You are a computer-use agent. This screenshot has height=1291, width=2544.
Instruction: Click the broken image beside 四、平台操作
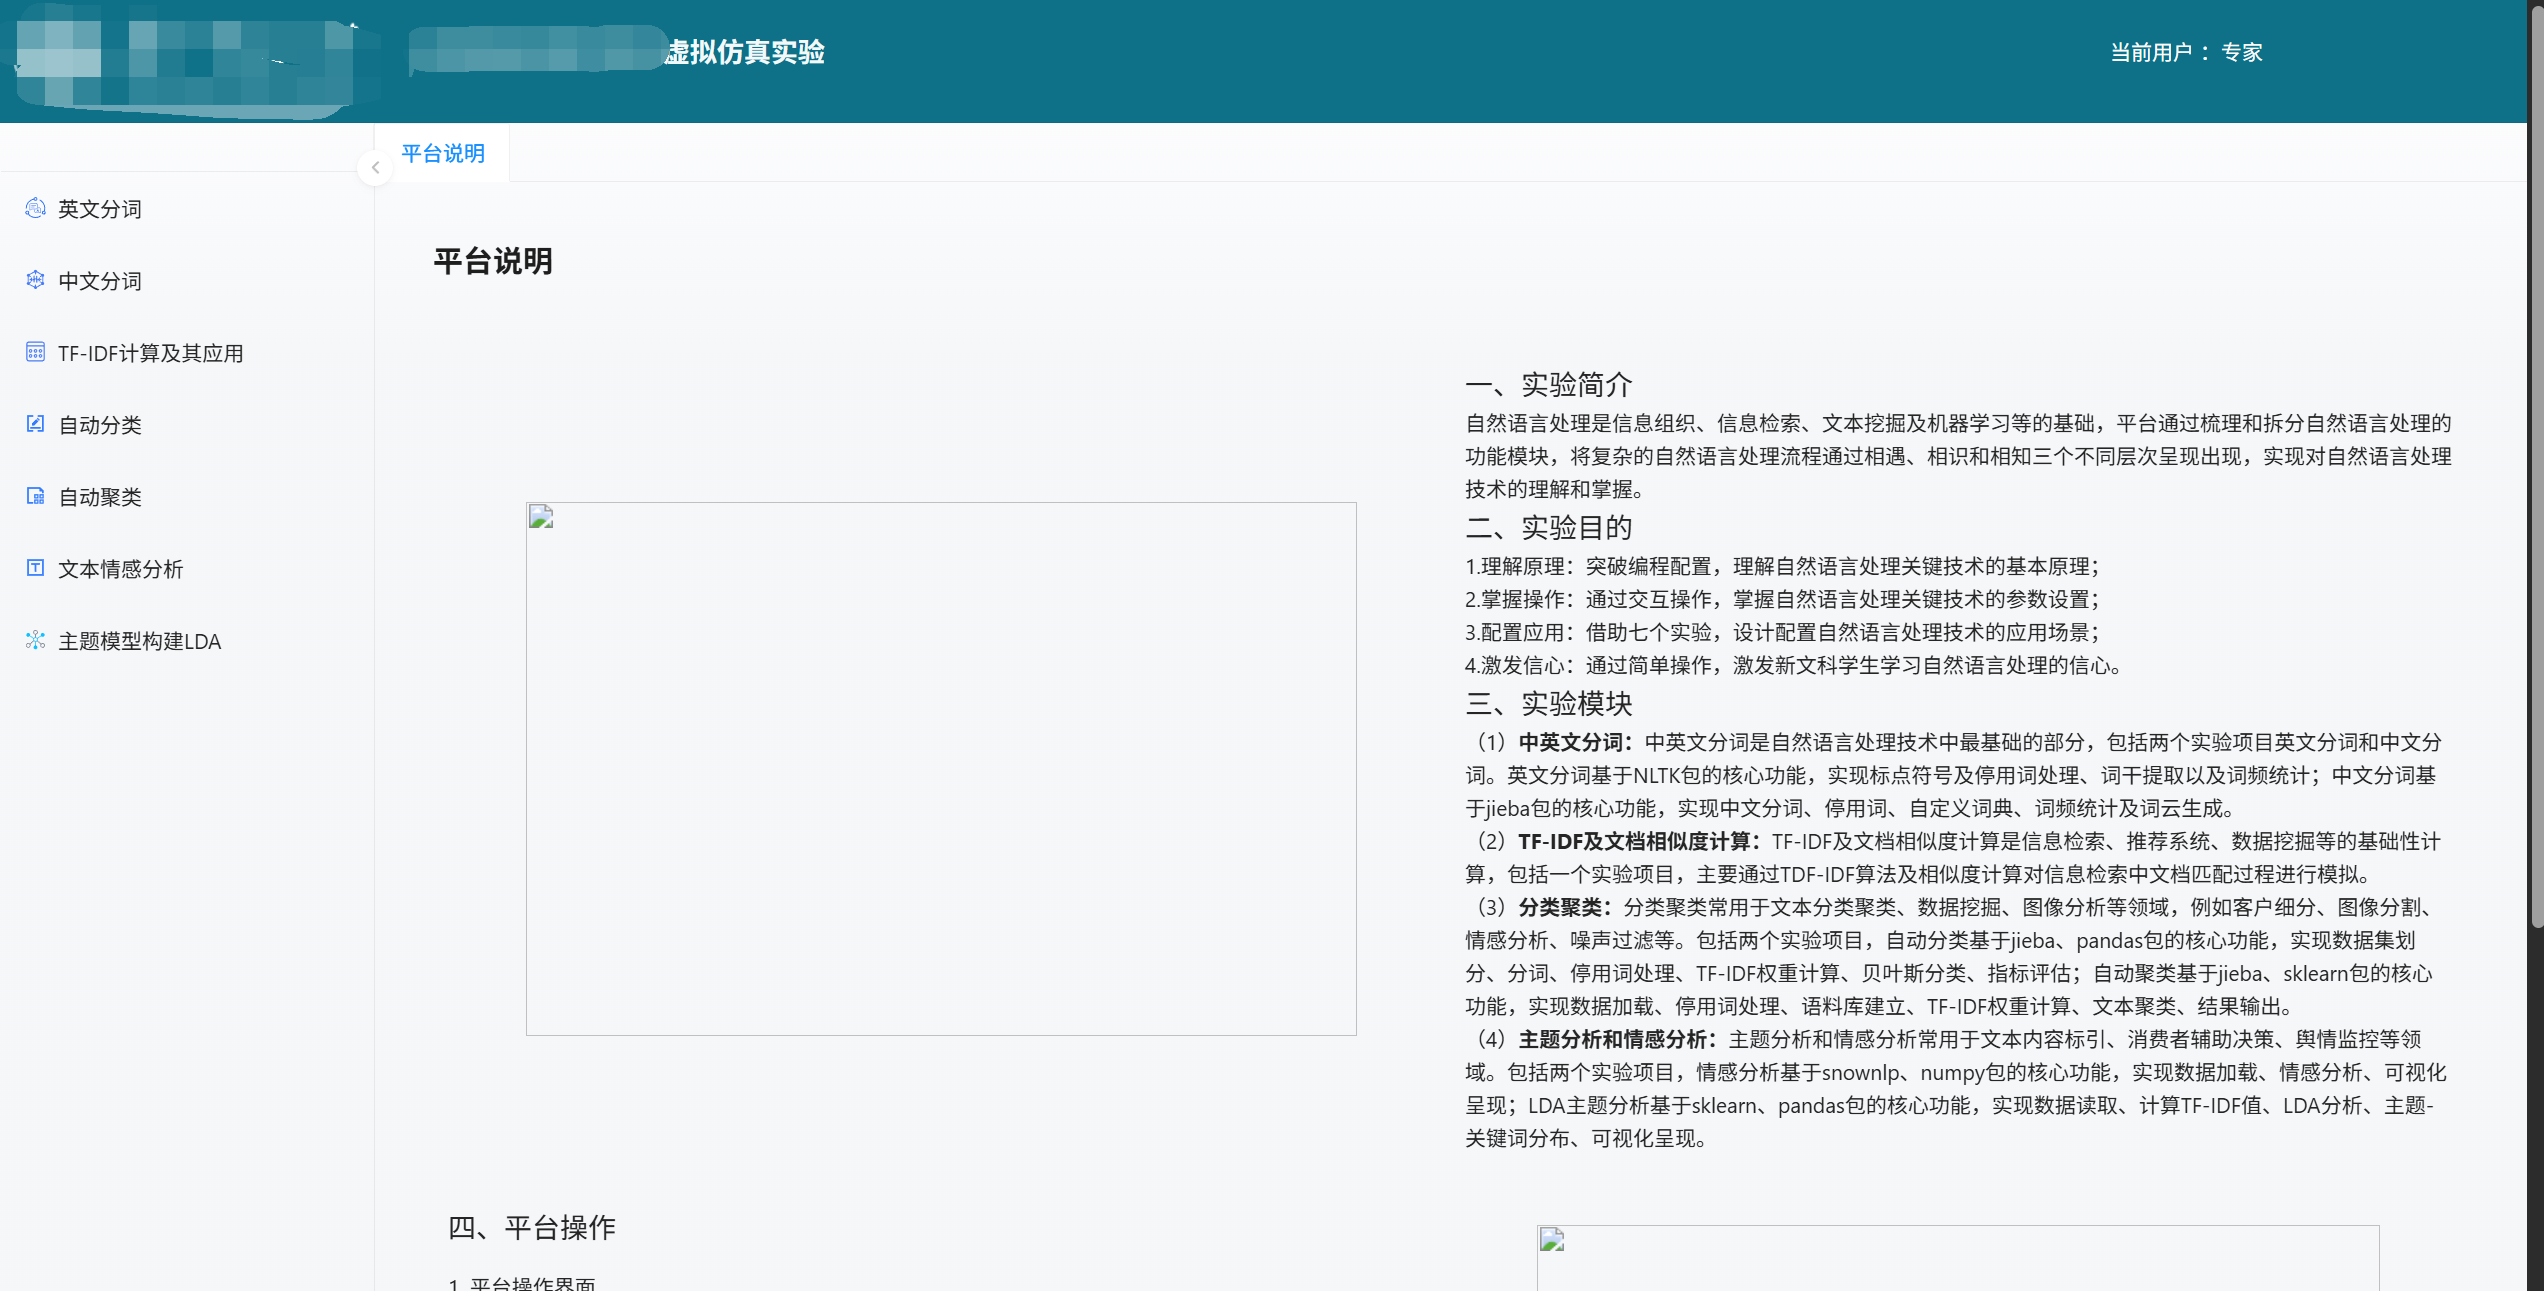[1958, 1258]
